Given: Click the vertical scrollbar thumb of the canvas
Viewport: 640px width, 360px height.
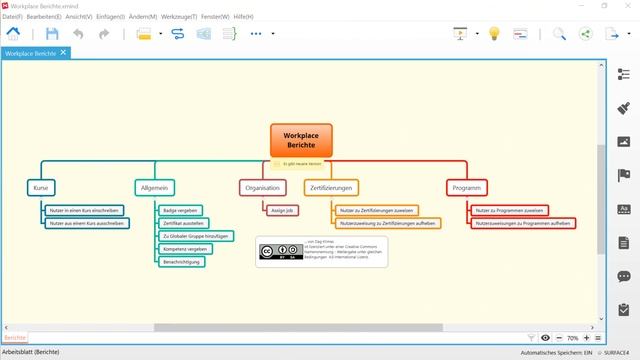Looking at the screenshot, I should point(601,199).
